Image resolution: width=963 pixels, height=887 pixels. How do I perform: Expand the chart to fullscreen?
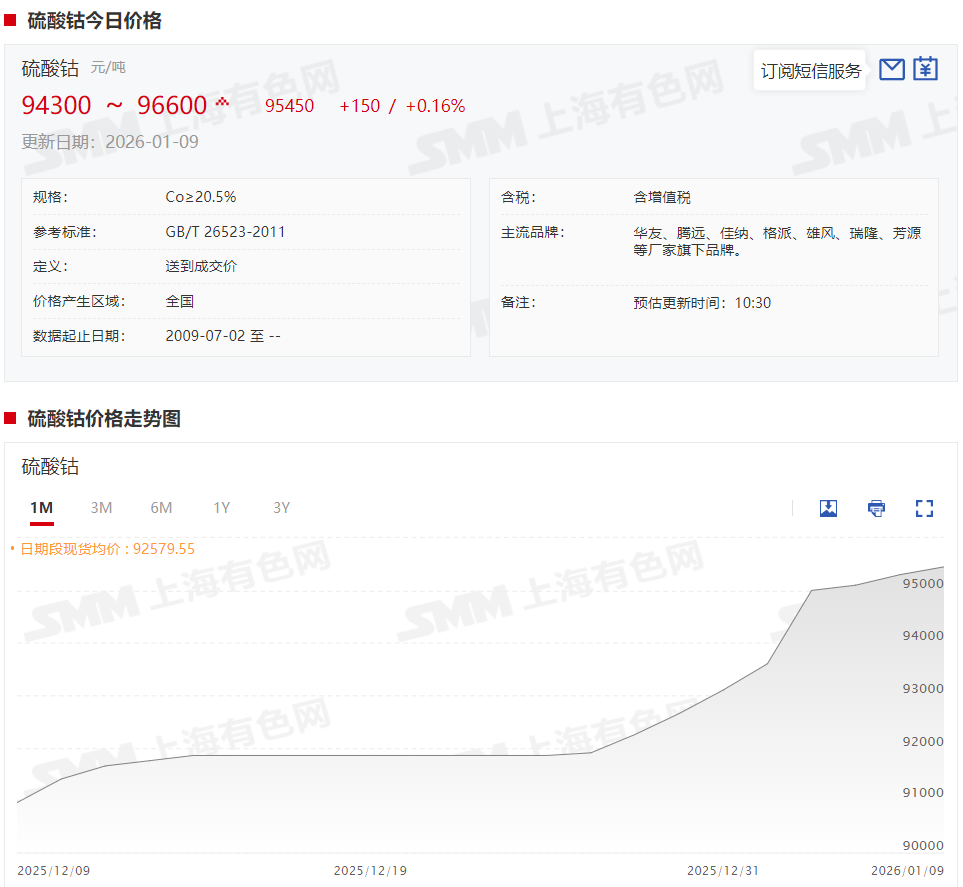click(924, 508)
